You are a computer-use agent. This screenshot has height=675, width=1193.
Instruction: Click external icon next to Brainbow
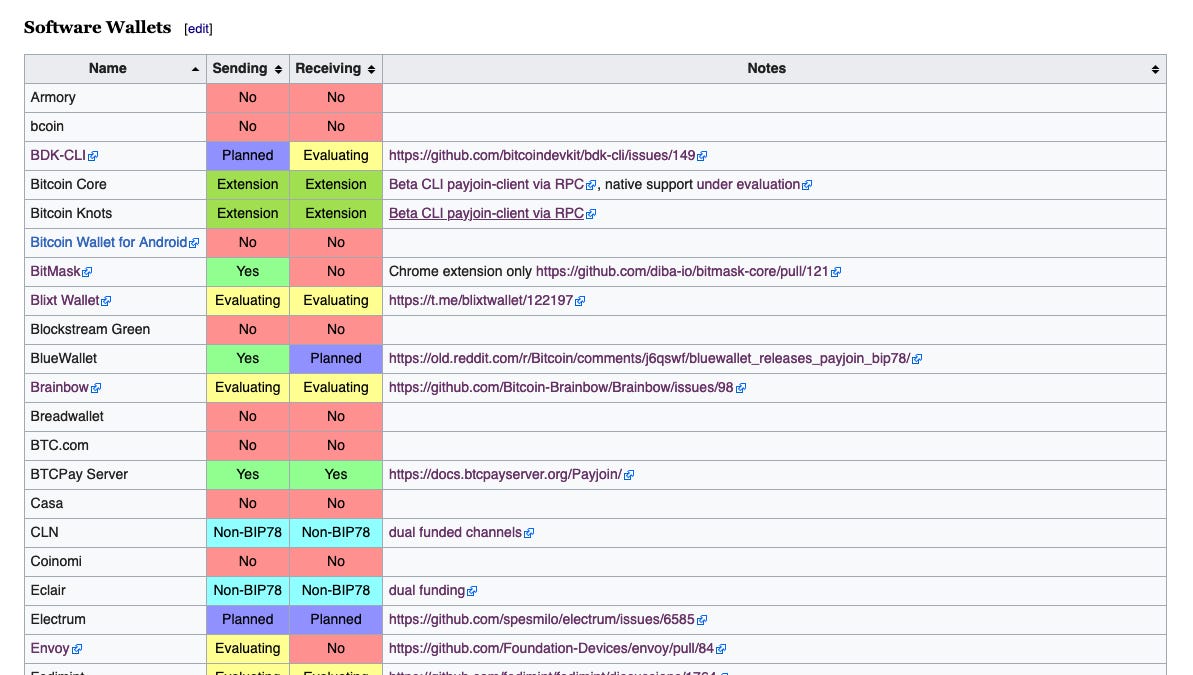(96, 387)
